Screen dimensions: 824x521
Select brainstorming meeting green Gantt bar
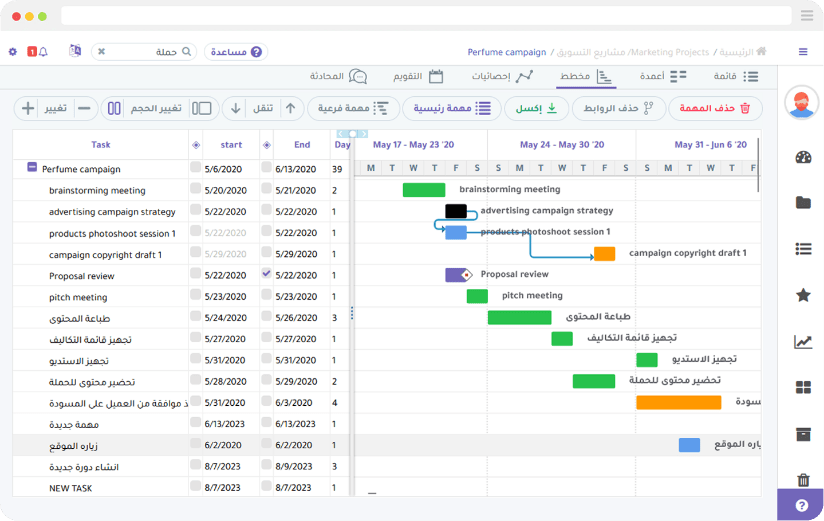tap(424, 190)
